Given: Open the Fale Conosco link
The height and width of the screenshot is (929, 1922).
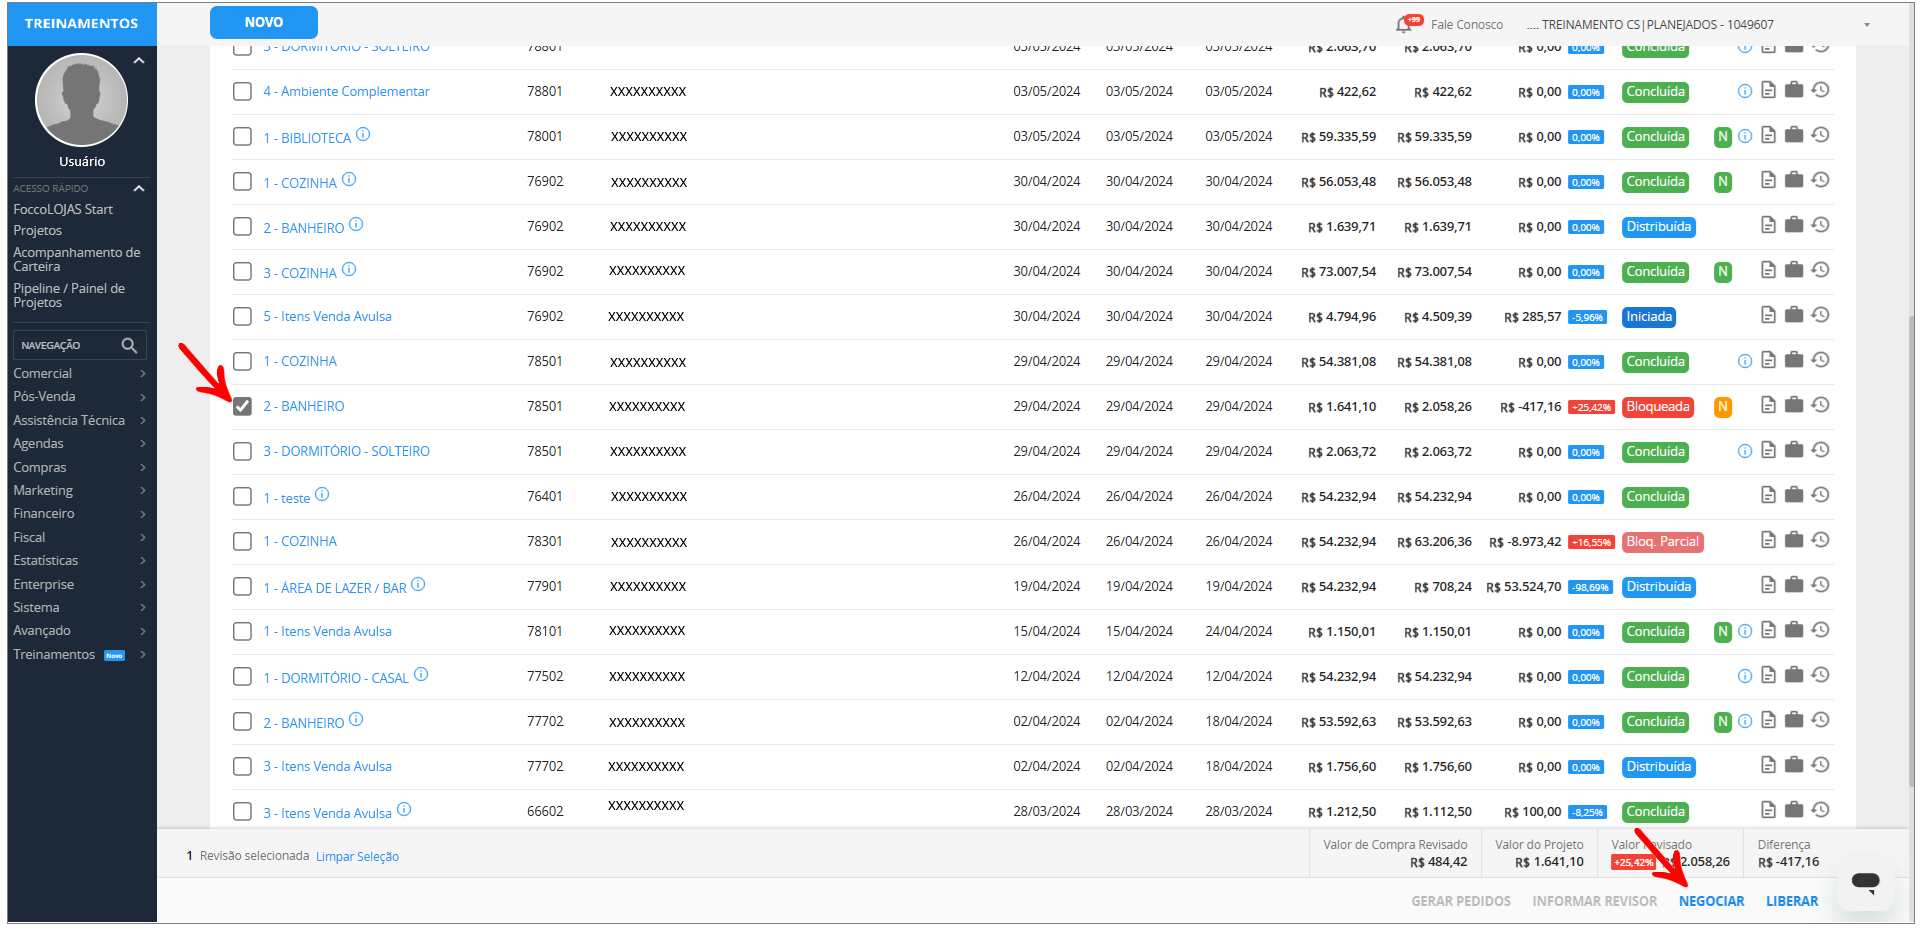Looking at the screenshot, I should [1466, 25].
